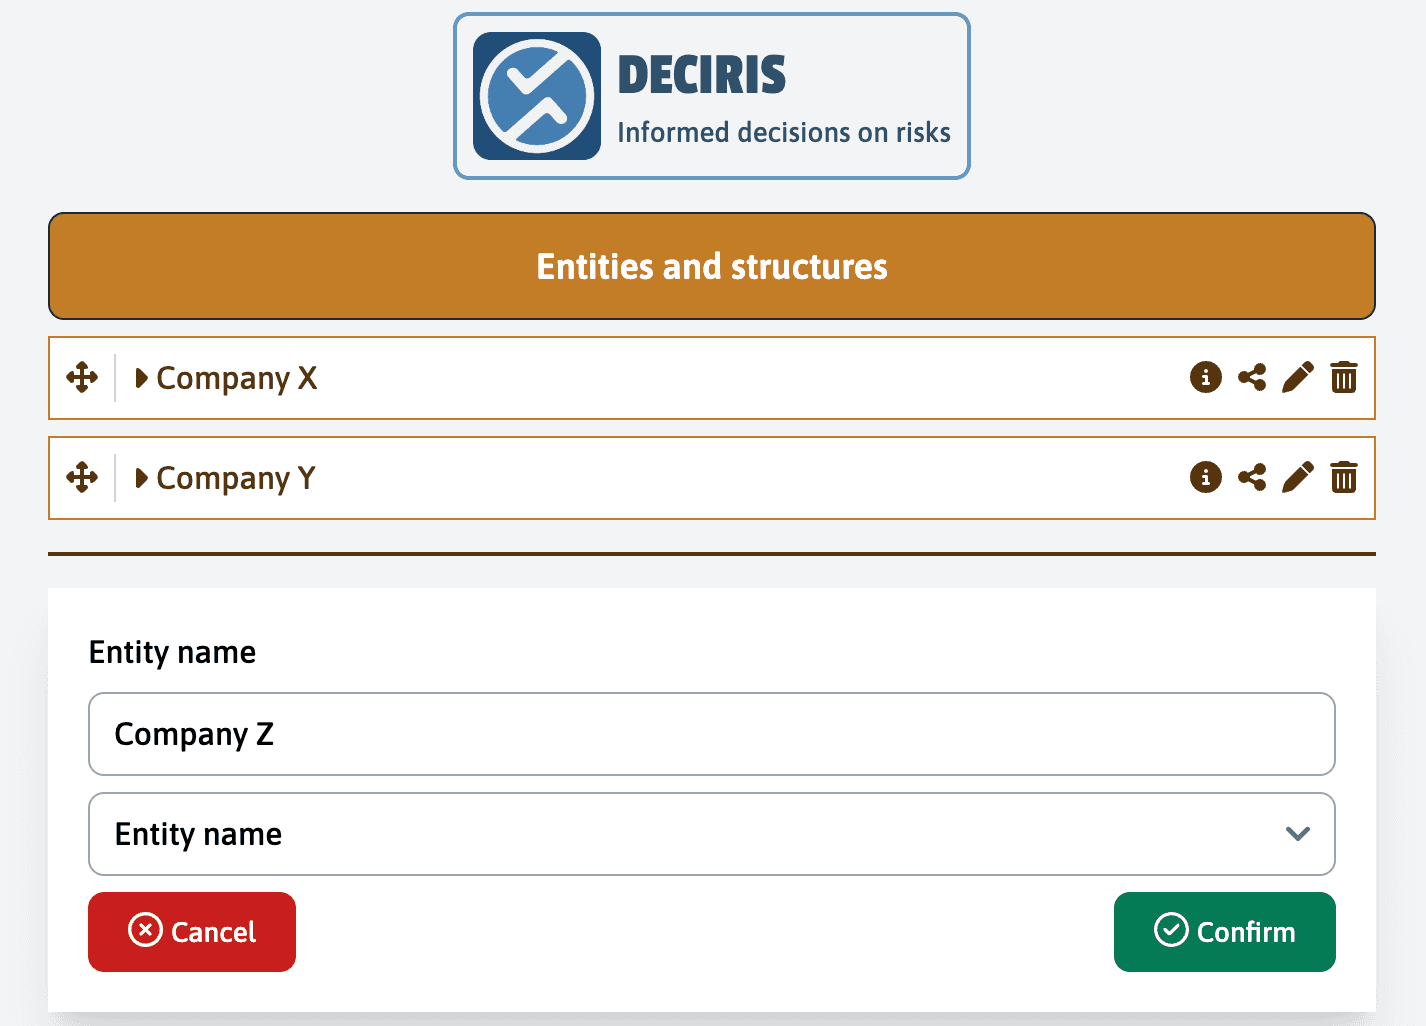
Task: Delete Company X with the trash icon
Action: point(1344,378)
